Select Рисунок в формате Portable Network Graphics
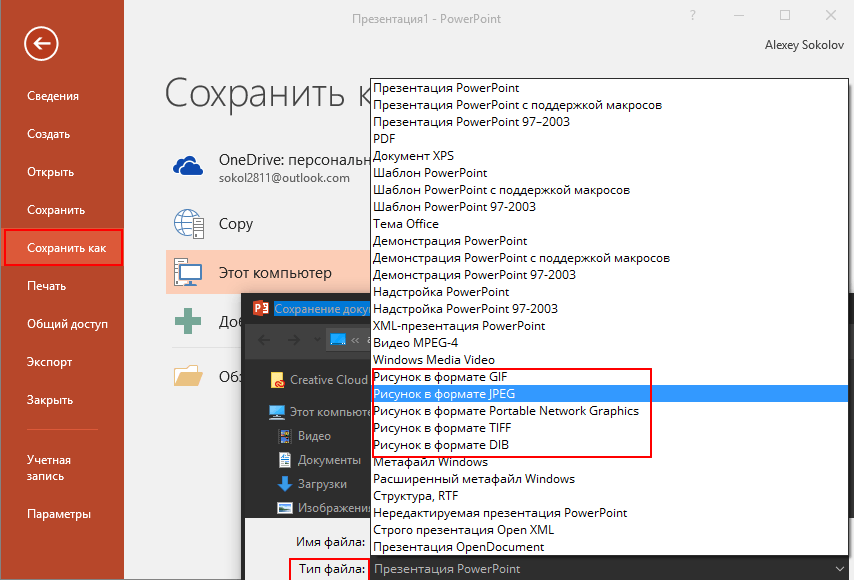This screenshot has width=854, height=580. click(x=505, y=411)
